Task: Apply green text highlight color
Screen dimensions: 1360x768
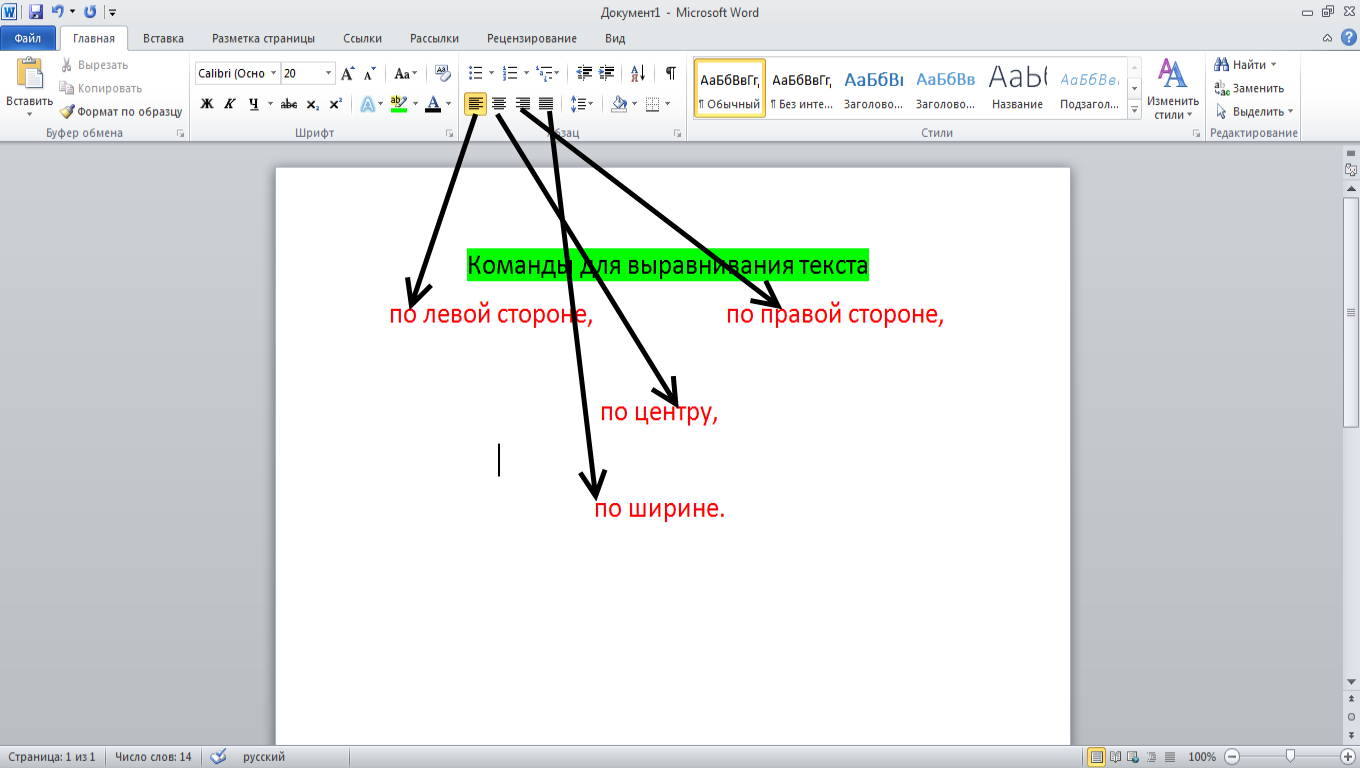Action: [398, 103]
